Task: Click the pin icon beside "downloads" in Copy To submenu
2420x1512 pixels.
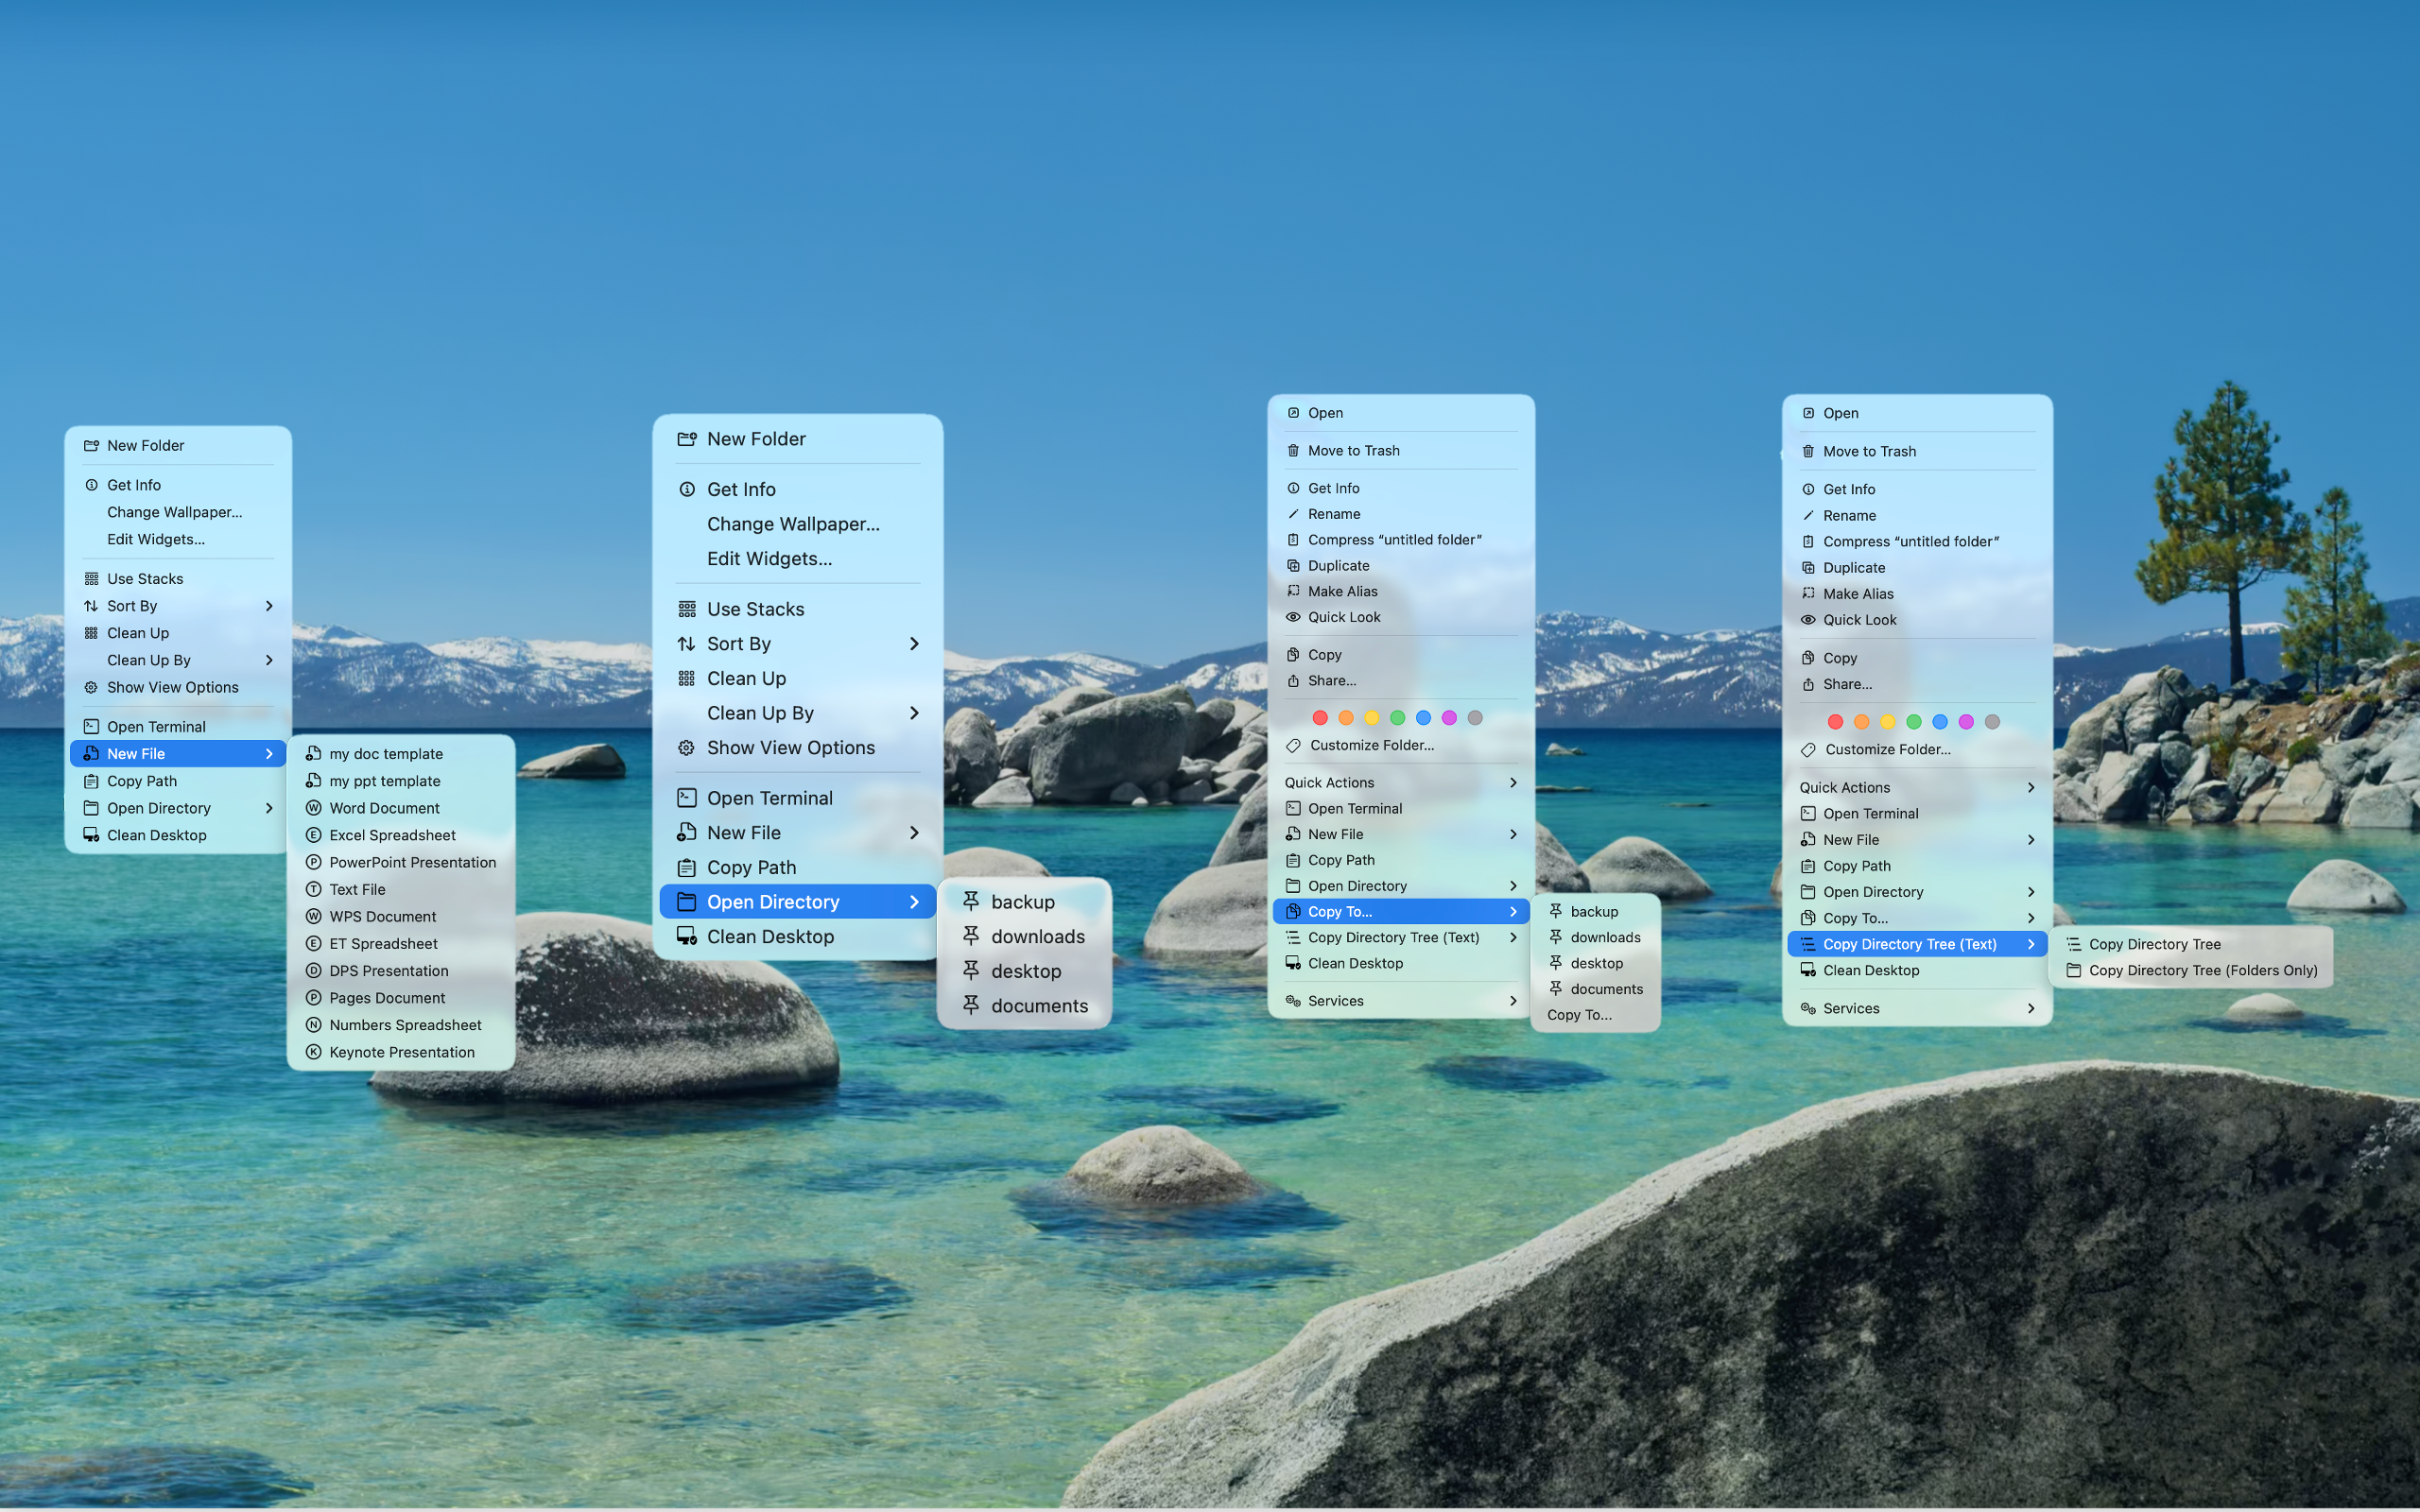Action: point(1556,937)
